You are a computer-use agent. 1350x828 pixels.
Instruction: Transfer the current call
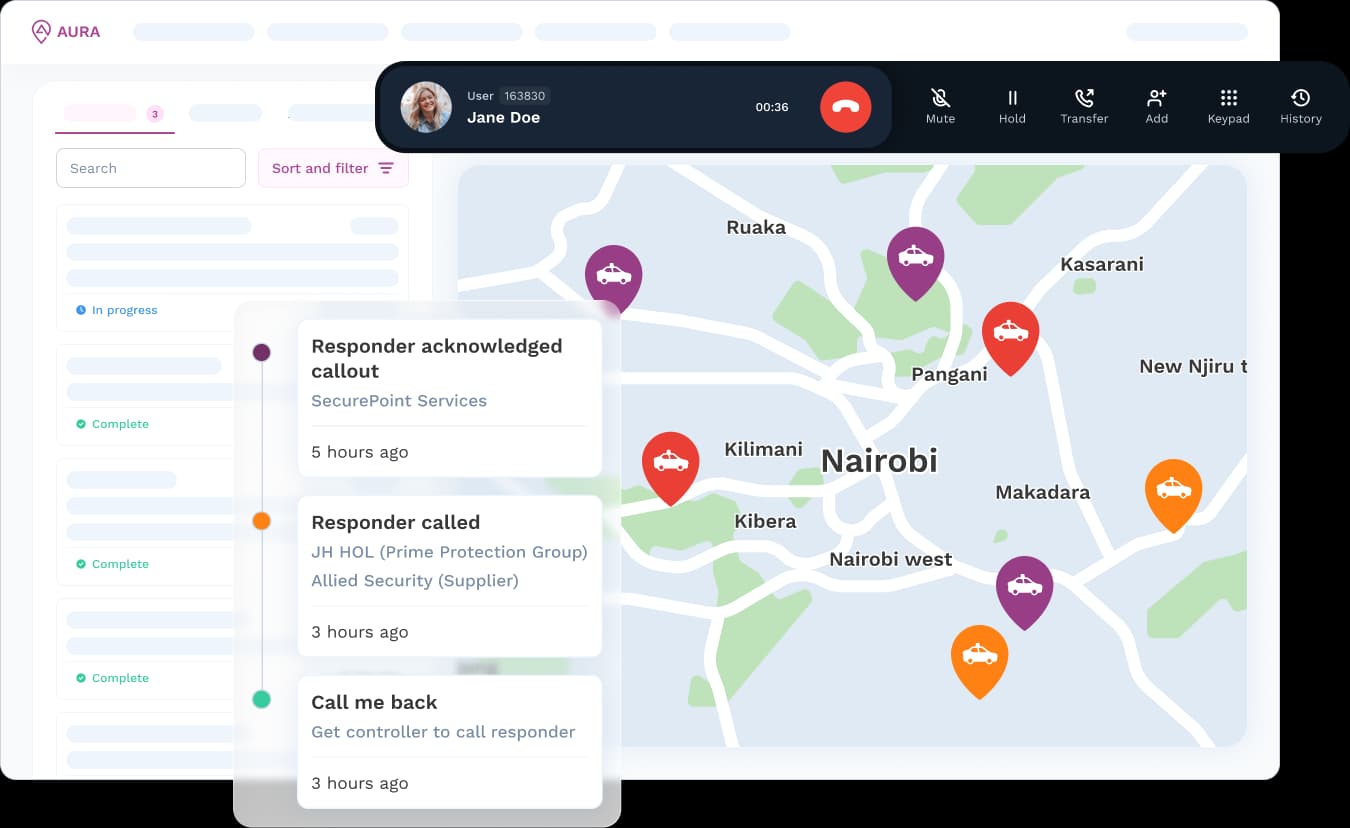1084,106
